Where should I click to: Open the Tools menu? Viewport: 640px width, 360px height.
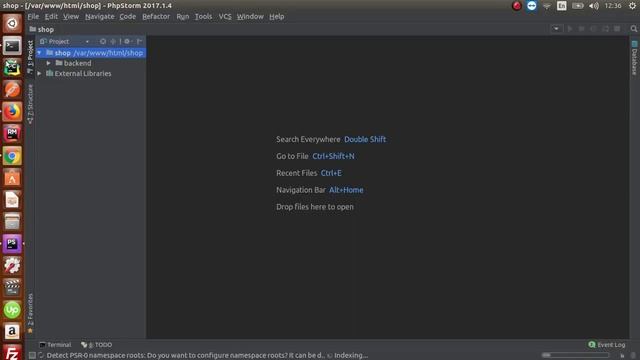pos(203,17)
